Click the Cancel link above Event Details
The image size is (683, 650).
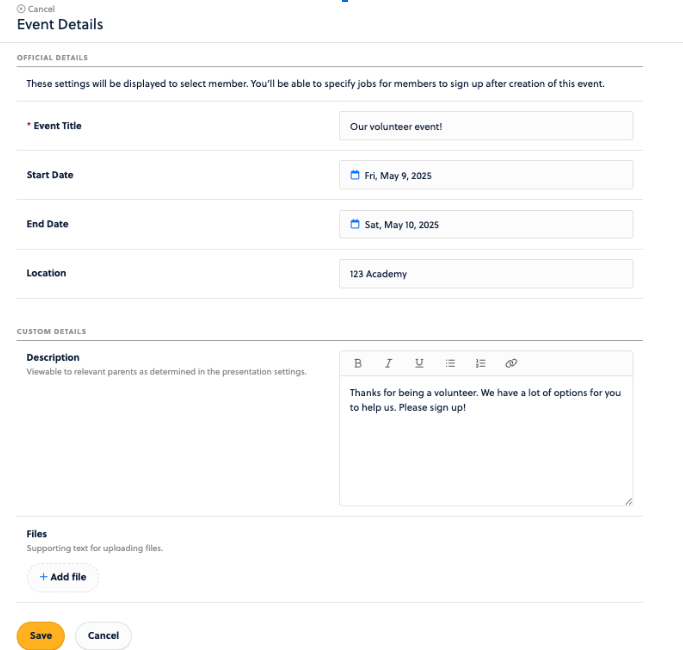[x=41, y=9]
